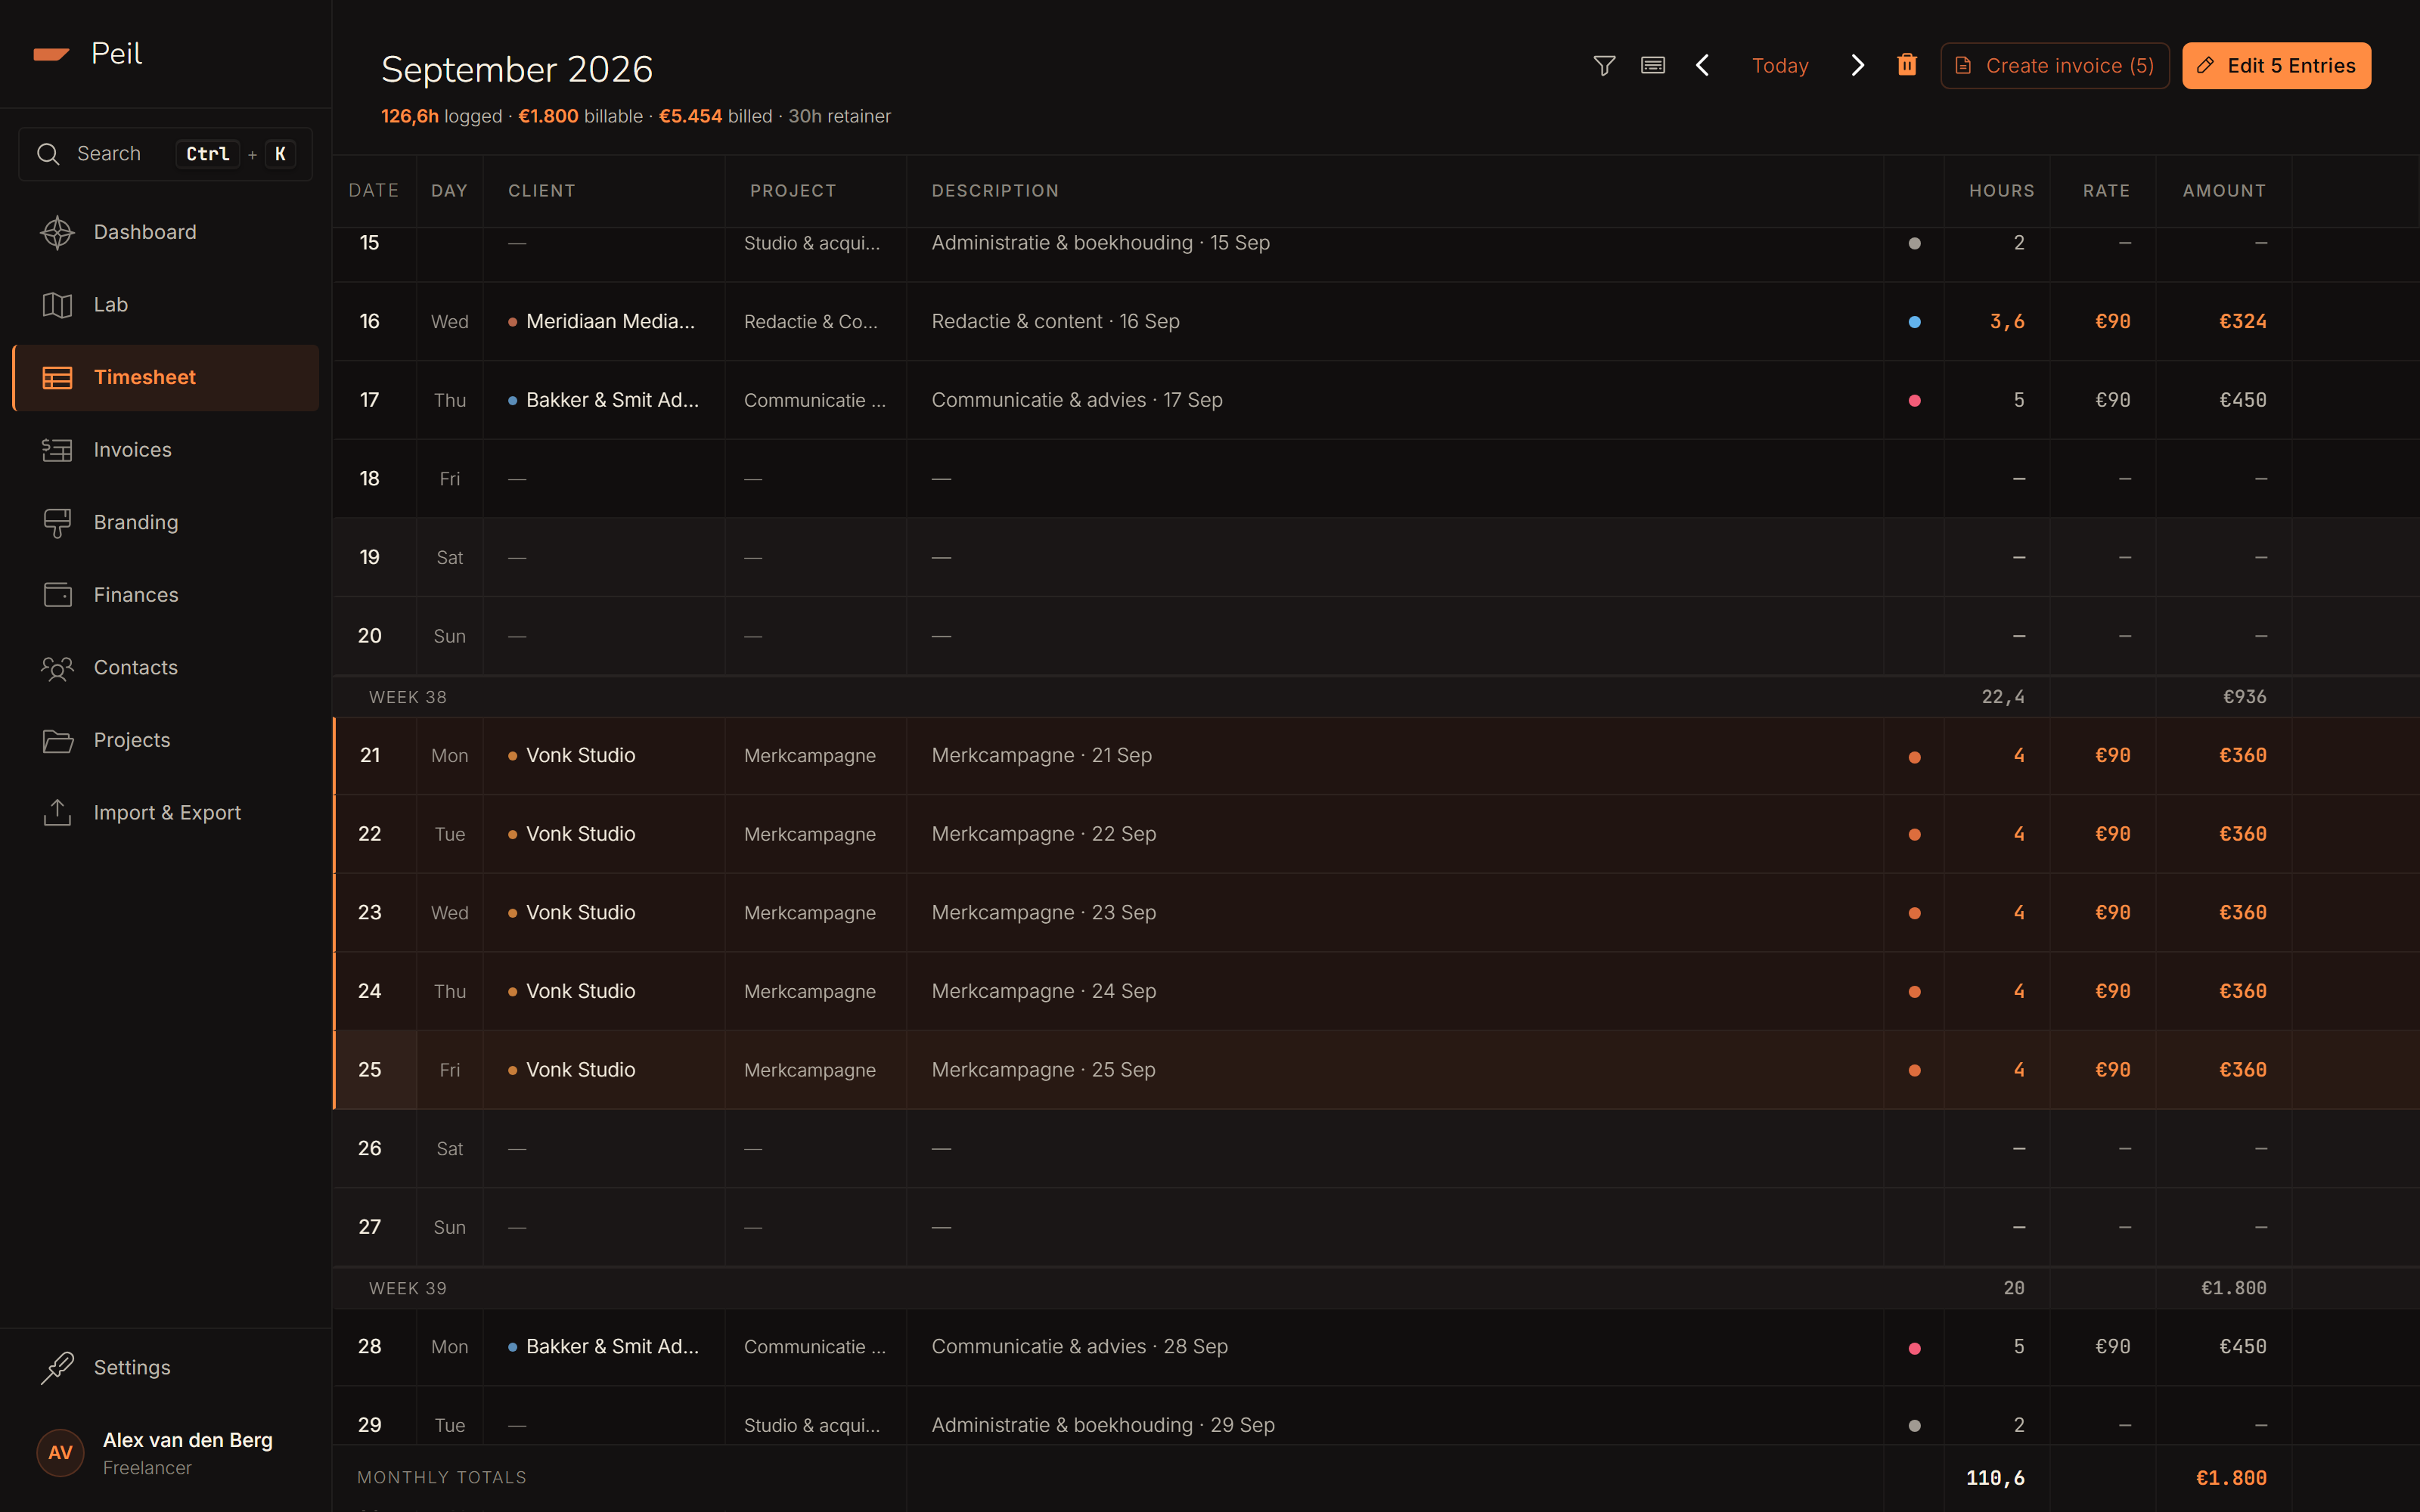This screenshot has width=2420, height=1512.
Task: Open Branding in sidebar
Action: pos(165,522)
